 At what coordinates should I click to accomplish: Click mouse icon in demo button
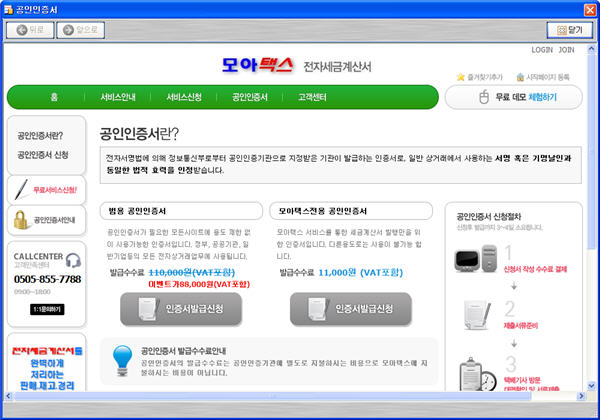[484, 97]
